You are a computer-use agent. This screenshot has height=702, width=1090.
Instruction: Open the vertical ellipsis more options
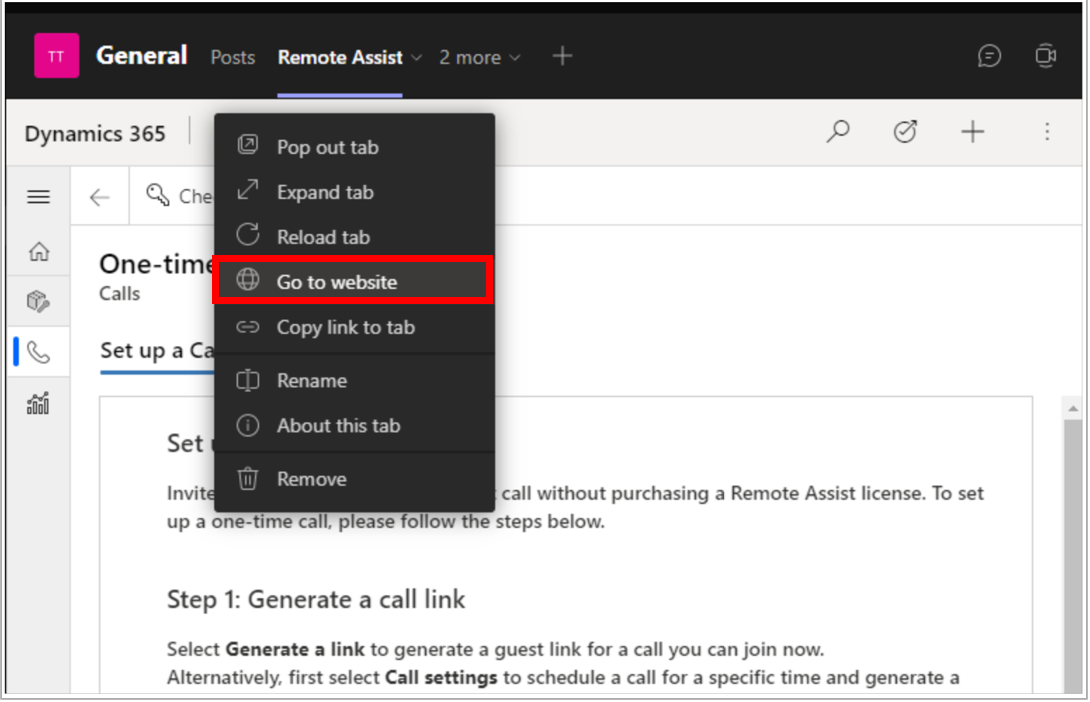click(x=1046, y=131)
